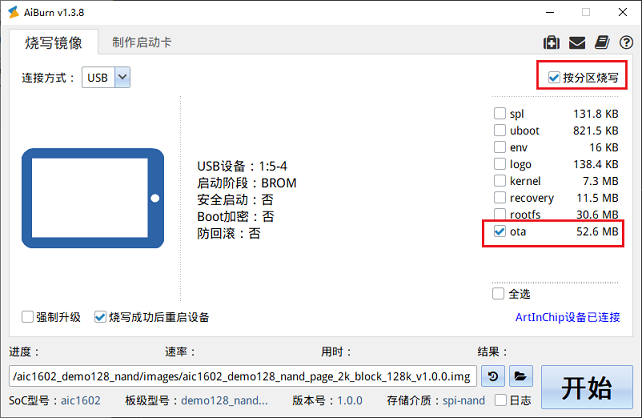
Task: Click the image file path field
Action: [x=240, y=376]
